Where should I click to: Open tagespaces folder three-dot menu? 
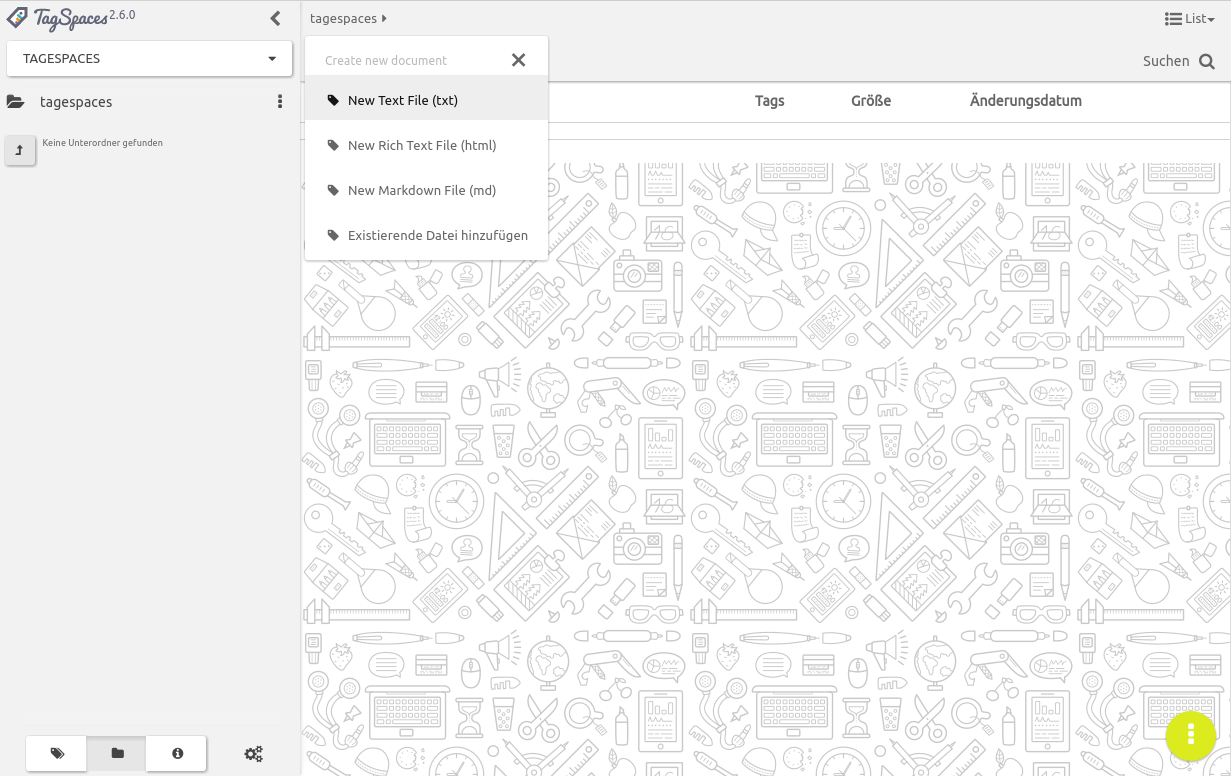280,102
